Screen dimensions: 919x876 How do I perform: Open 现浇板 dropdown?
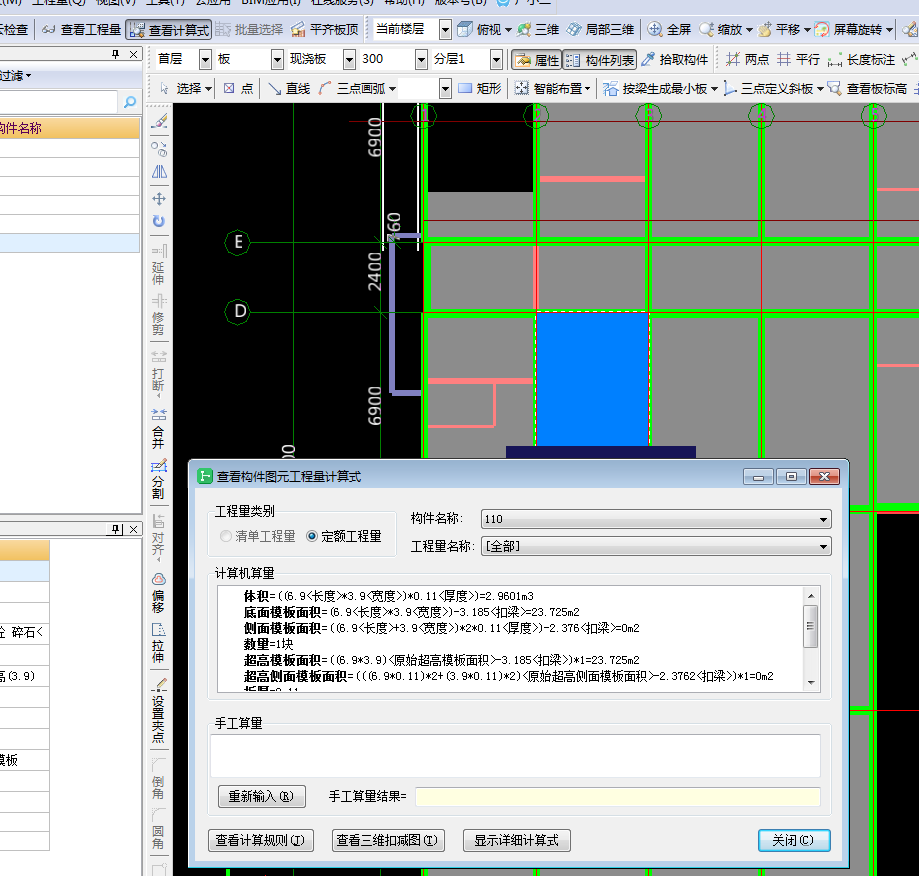pyautogui.click(x=349, y=59)
